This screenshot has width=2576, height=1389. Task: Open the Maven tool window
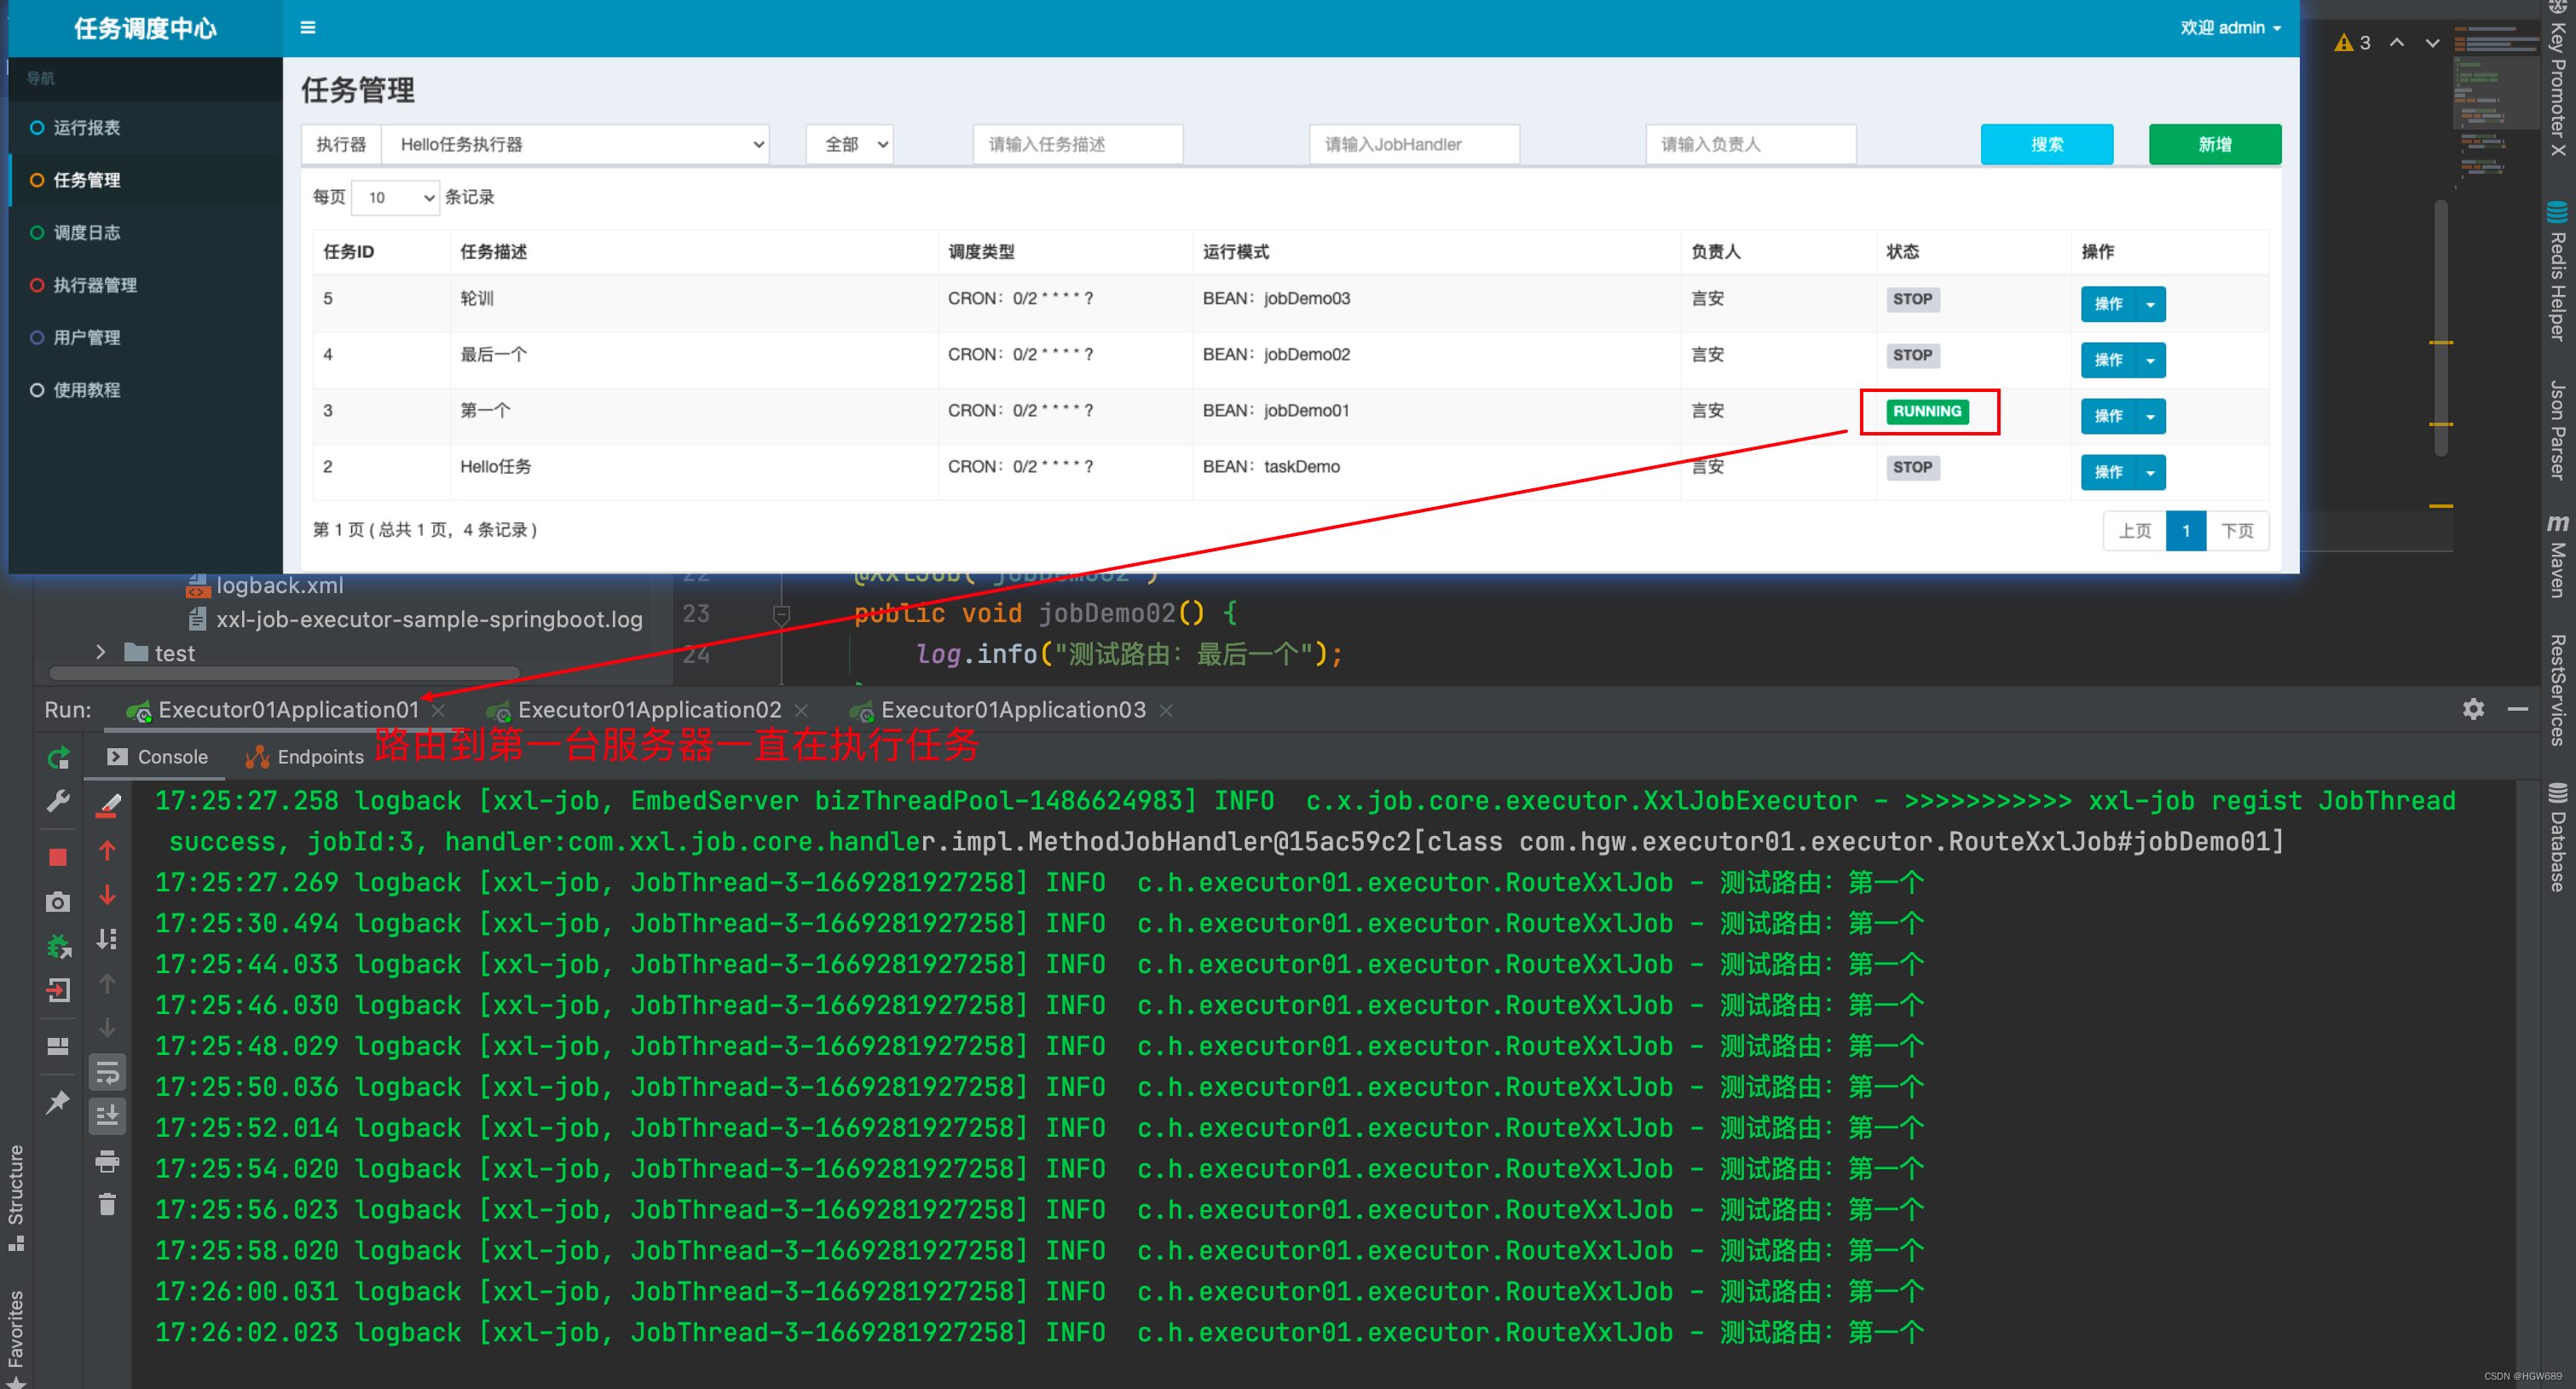tap(2558, 557)
